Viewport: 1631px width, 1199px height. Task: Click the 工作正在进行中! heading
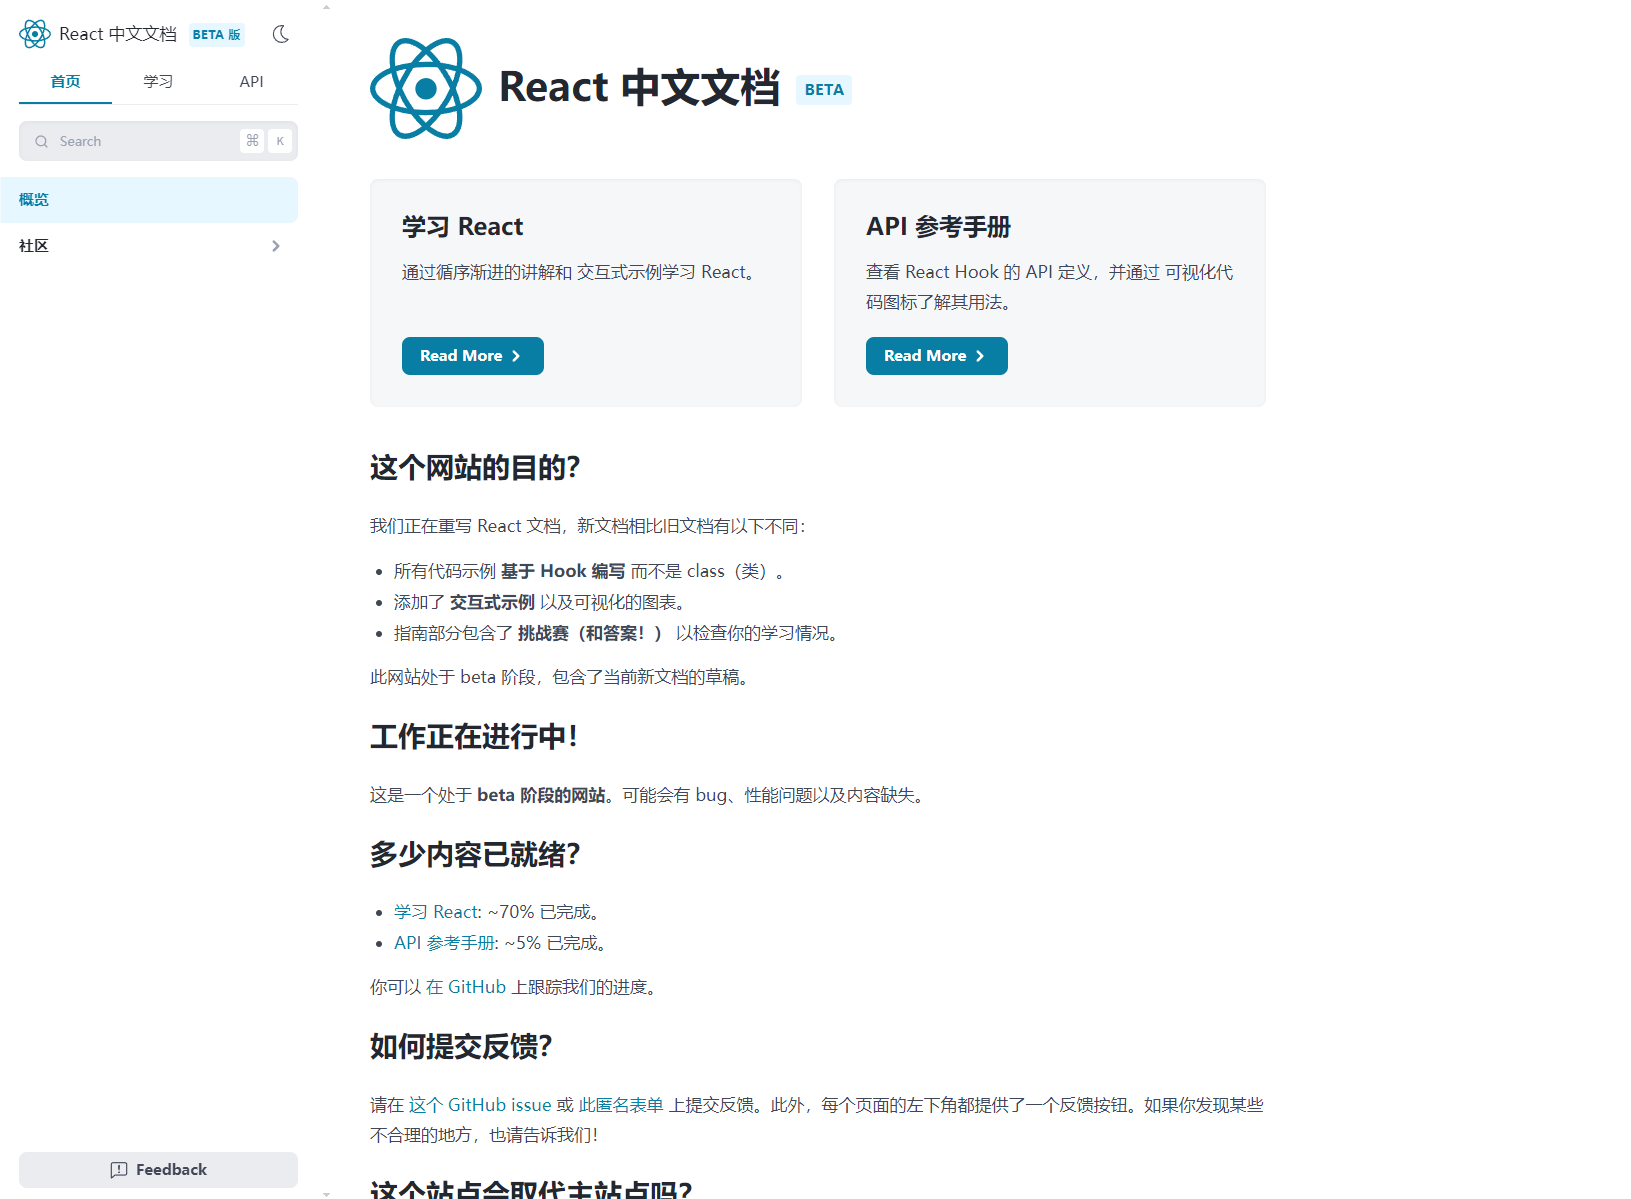(x=474, y=737)
